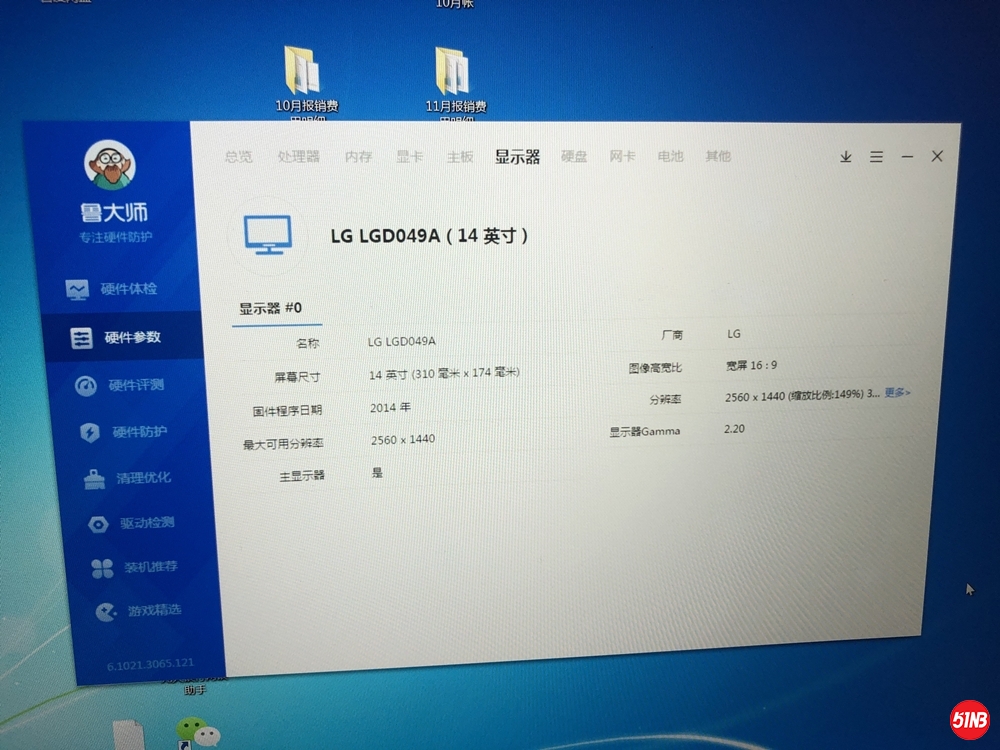Image resolution: width=1000 pixels, height=750 pixels.
Task: Click the 更多> link beside resolution
Action: pos(897,393)
